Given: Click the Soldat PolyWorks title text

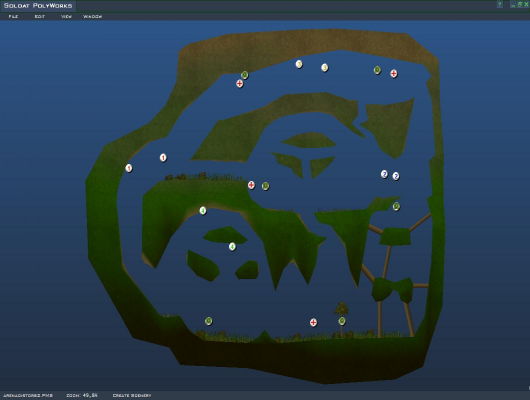Looking at the screenshot, I should [x=38, y=5].
